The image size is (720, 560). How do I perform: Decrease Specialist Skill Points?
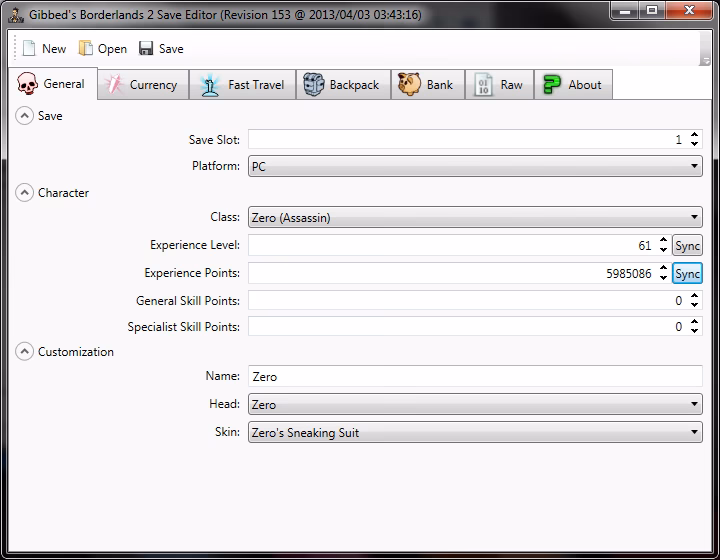coord(694,331)
